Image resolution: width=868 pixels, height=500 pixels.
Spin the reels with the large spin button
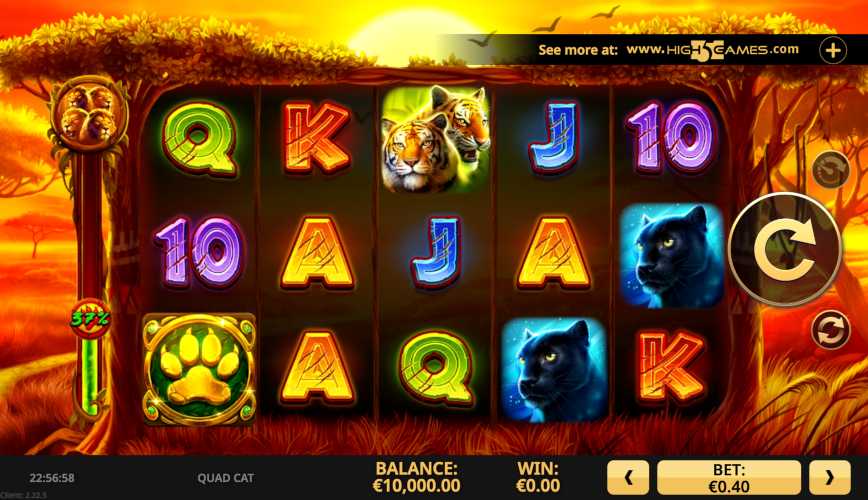[x=785, y=249]
